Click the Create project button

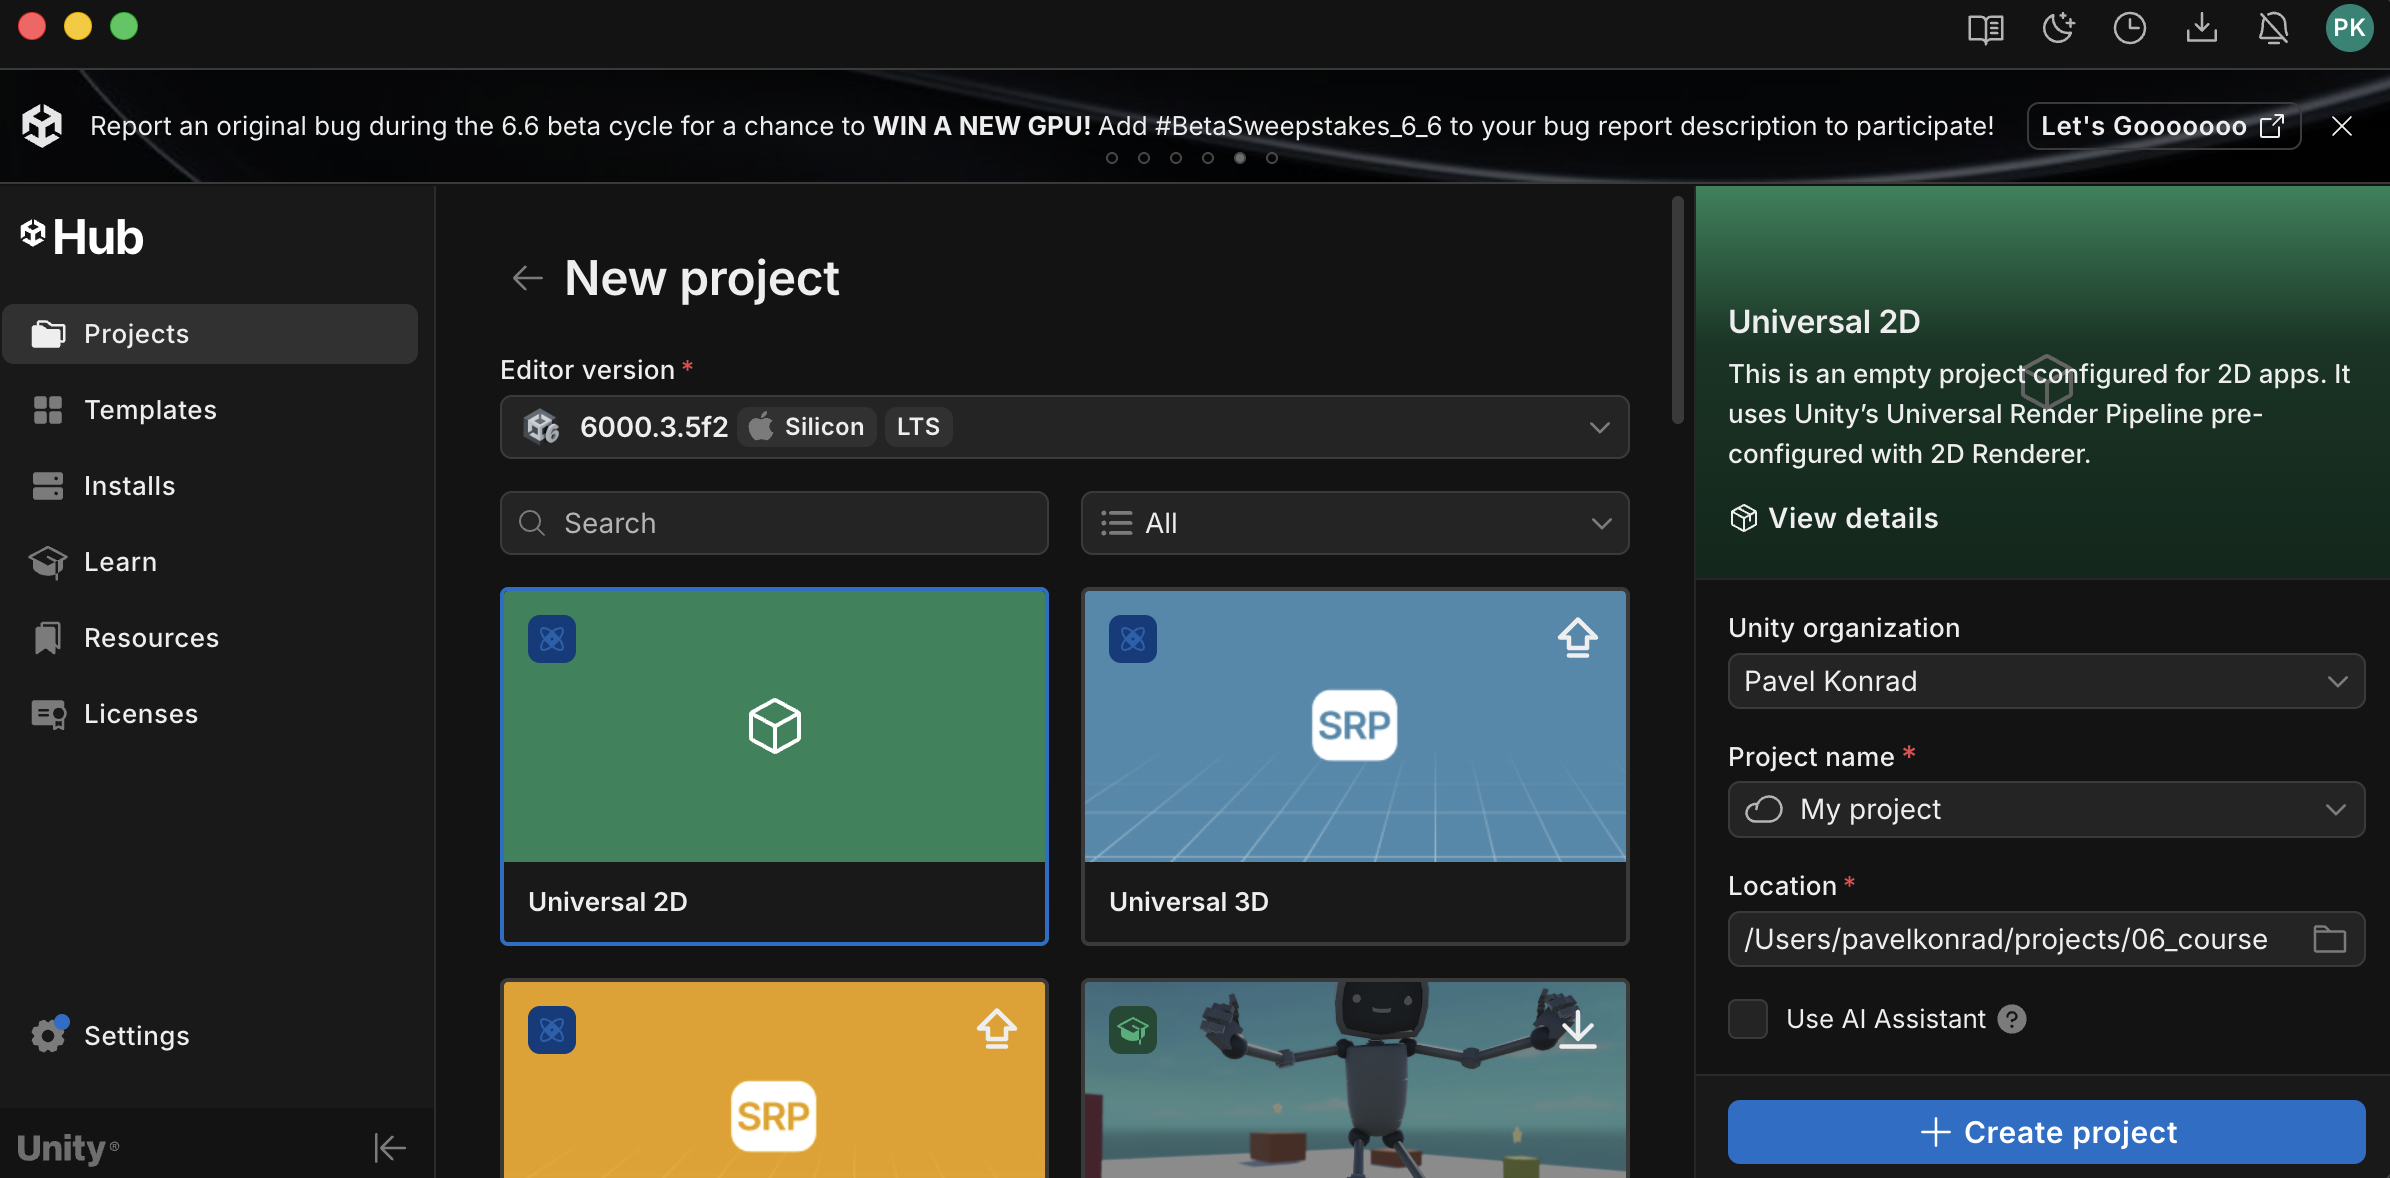pyautogui.click(x=2046, y=1132)
